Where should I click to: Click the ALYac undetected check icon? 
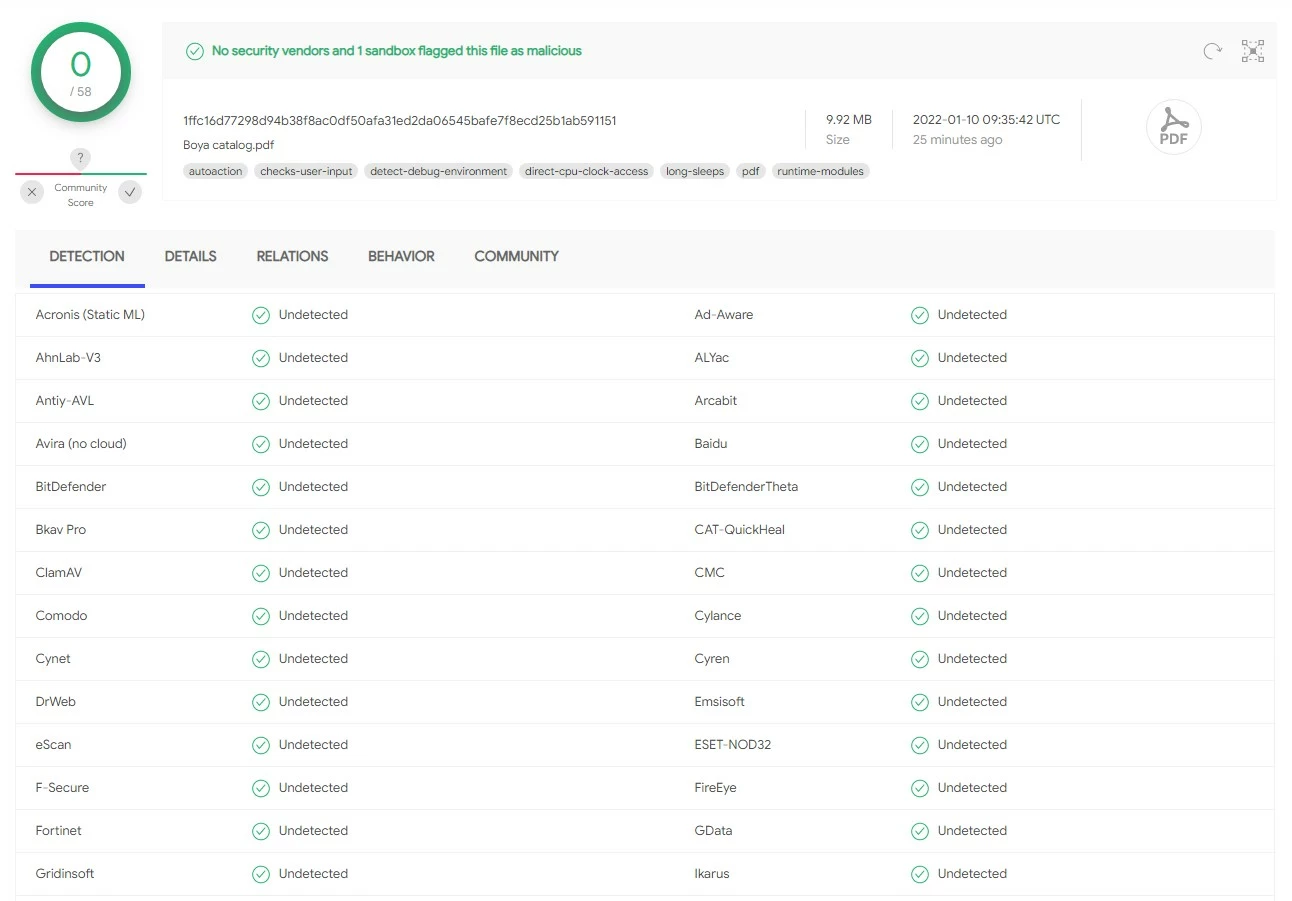click(x=920, y=358)
